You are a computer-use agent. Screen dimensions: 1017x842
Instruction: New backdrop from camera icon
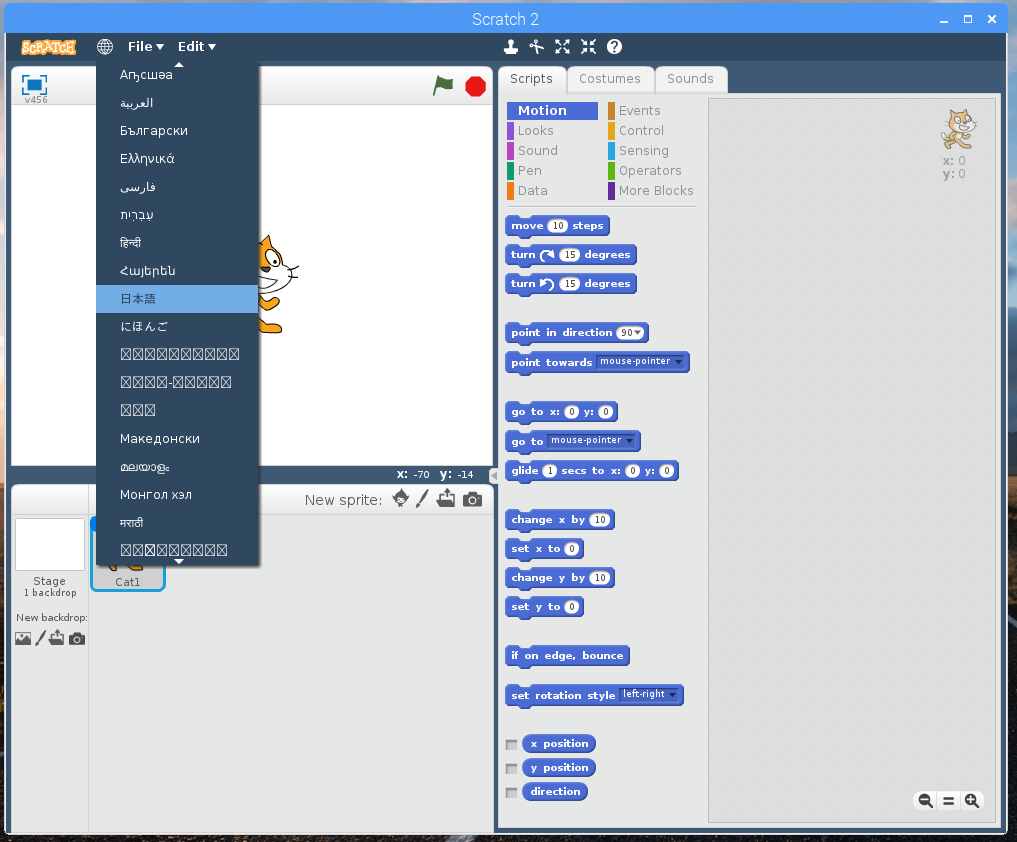pos(77,639)
